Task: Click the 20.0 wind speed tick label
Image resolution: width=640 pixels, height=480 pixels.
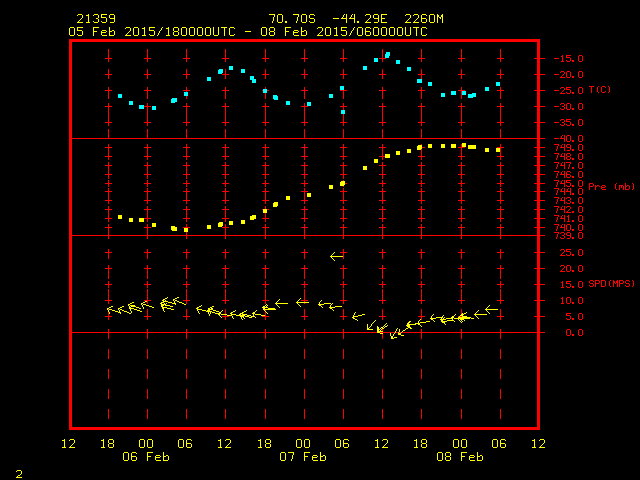Action: click(x=571, y=269)
